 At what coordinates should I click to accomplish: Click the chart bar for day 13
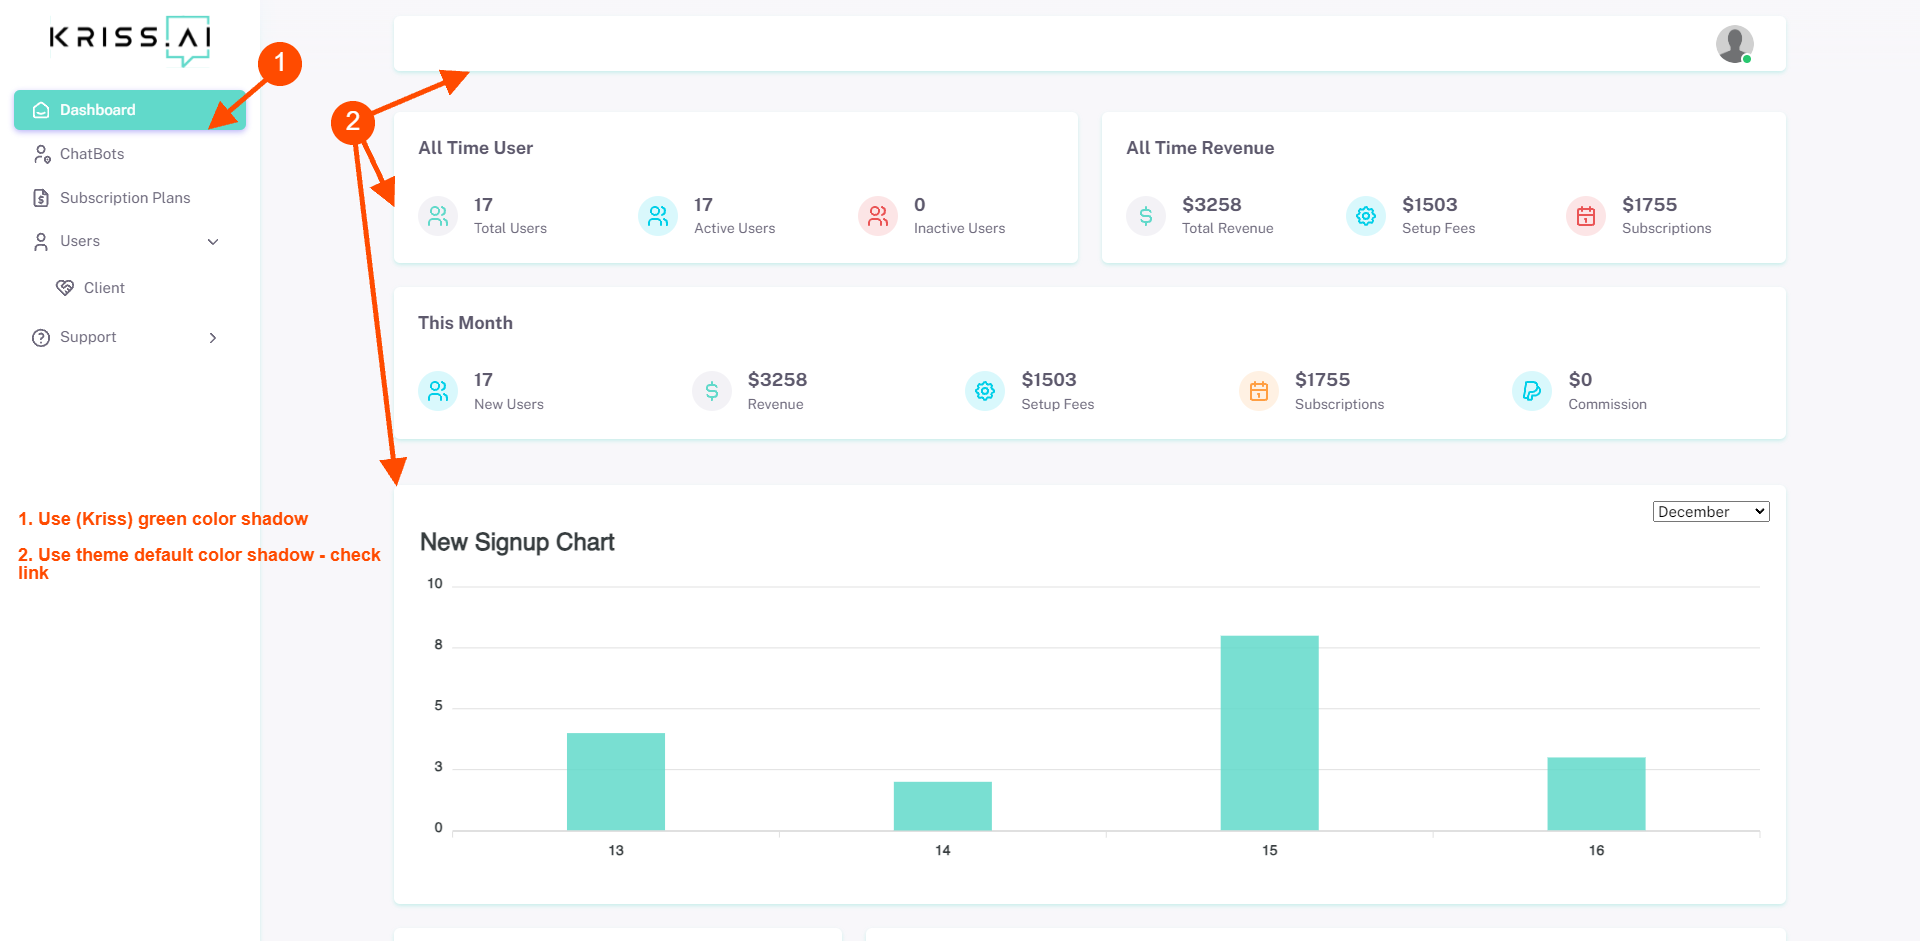pos(616,782)
